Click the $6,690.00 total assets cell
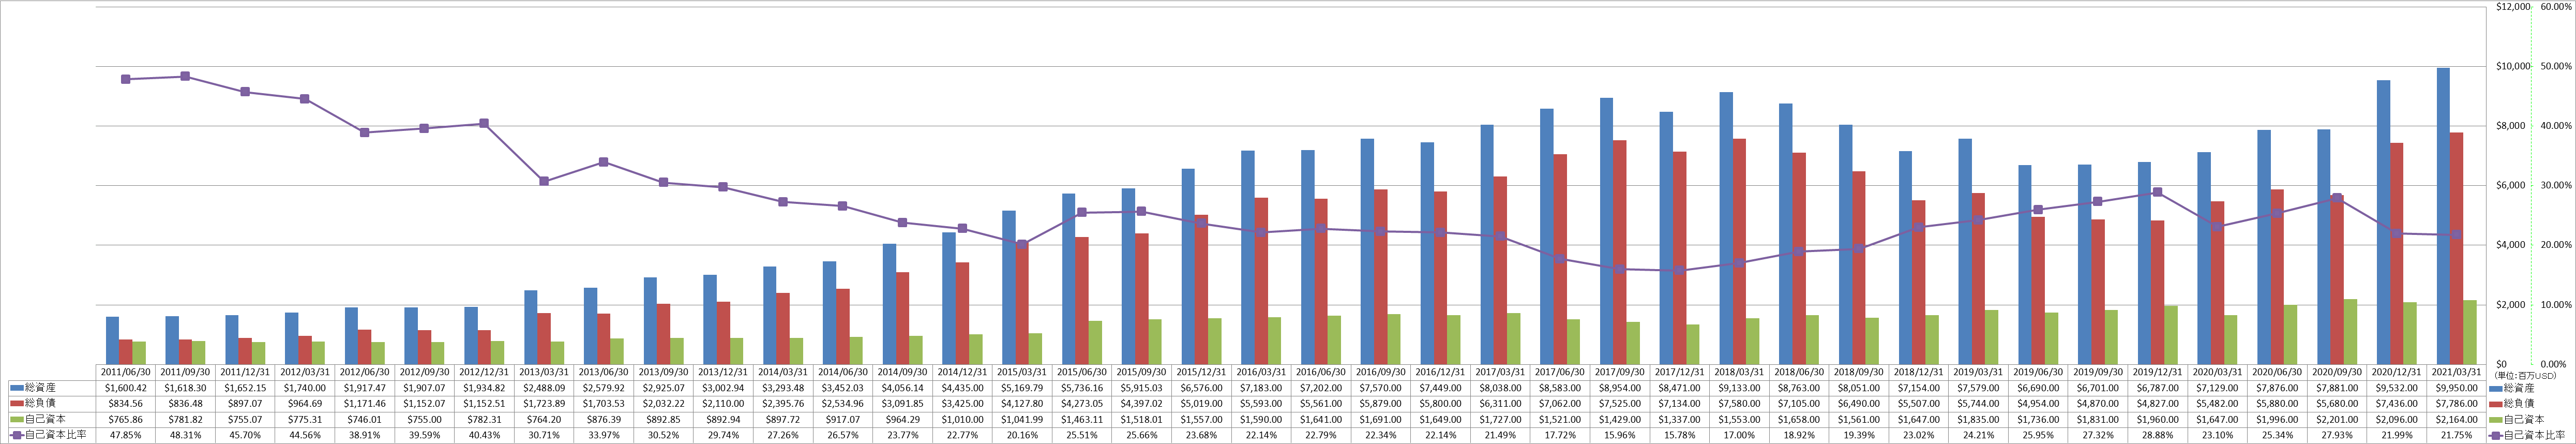 coord(2038,387)
